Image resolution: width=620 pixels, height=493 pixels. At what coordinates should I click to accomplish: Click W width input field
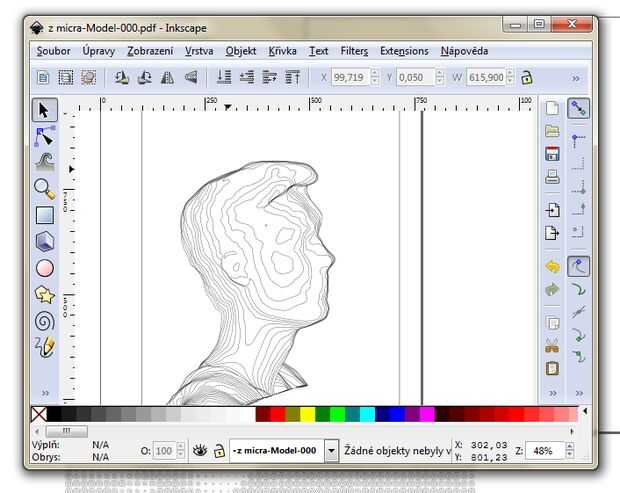[486, 77]
